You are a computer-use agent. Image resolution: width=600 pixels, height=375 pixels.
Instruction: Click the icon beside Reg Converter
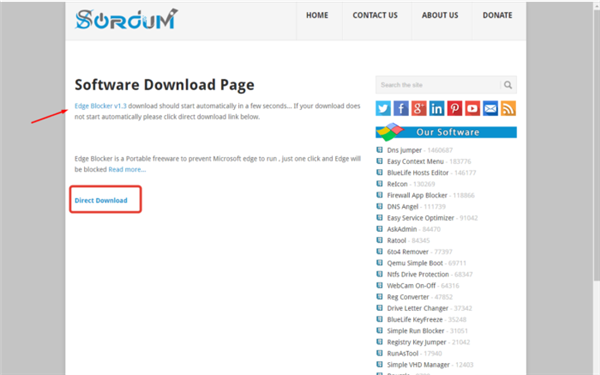click(380, 297)
